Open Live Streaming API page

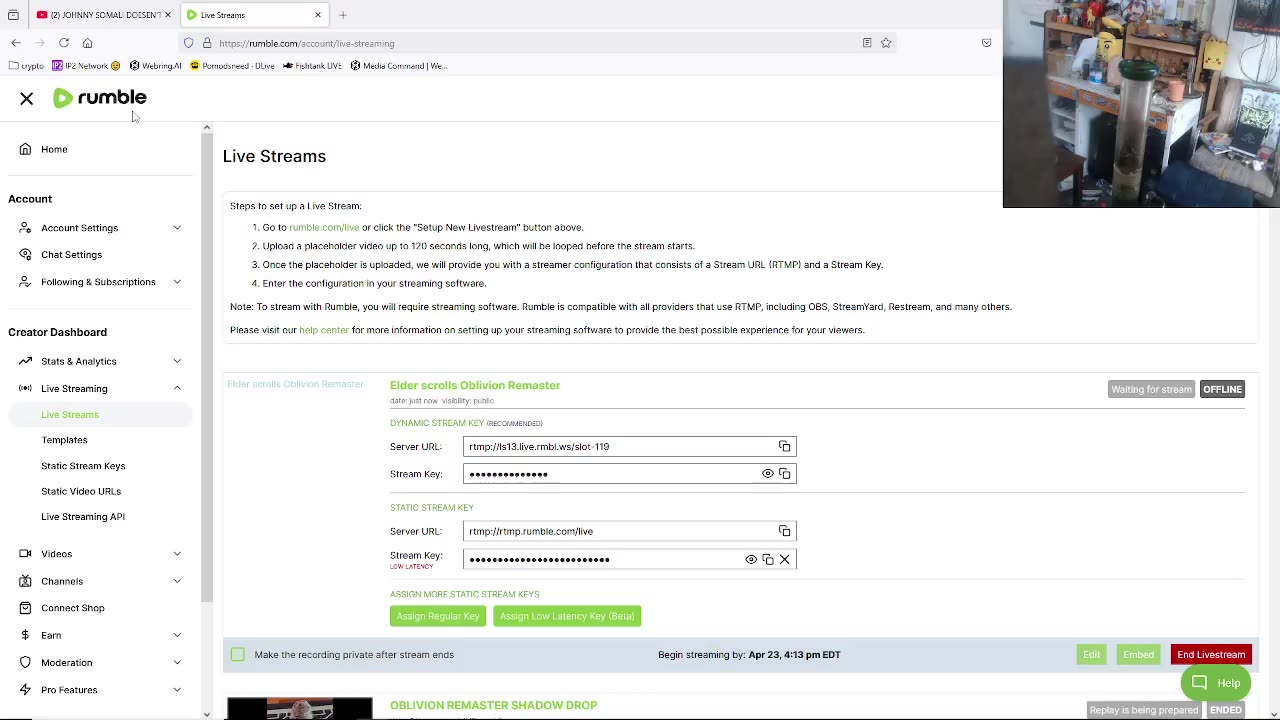pos(83,517)
